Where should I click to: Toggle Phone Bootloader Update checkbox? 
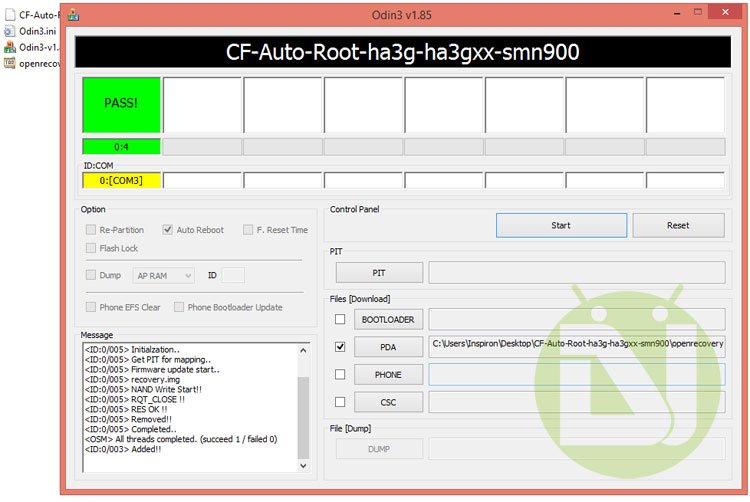pyautogui.click(x=179, y=307)
